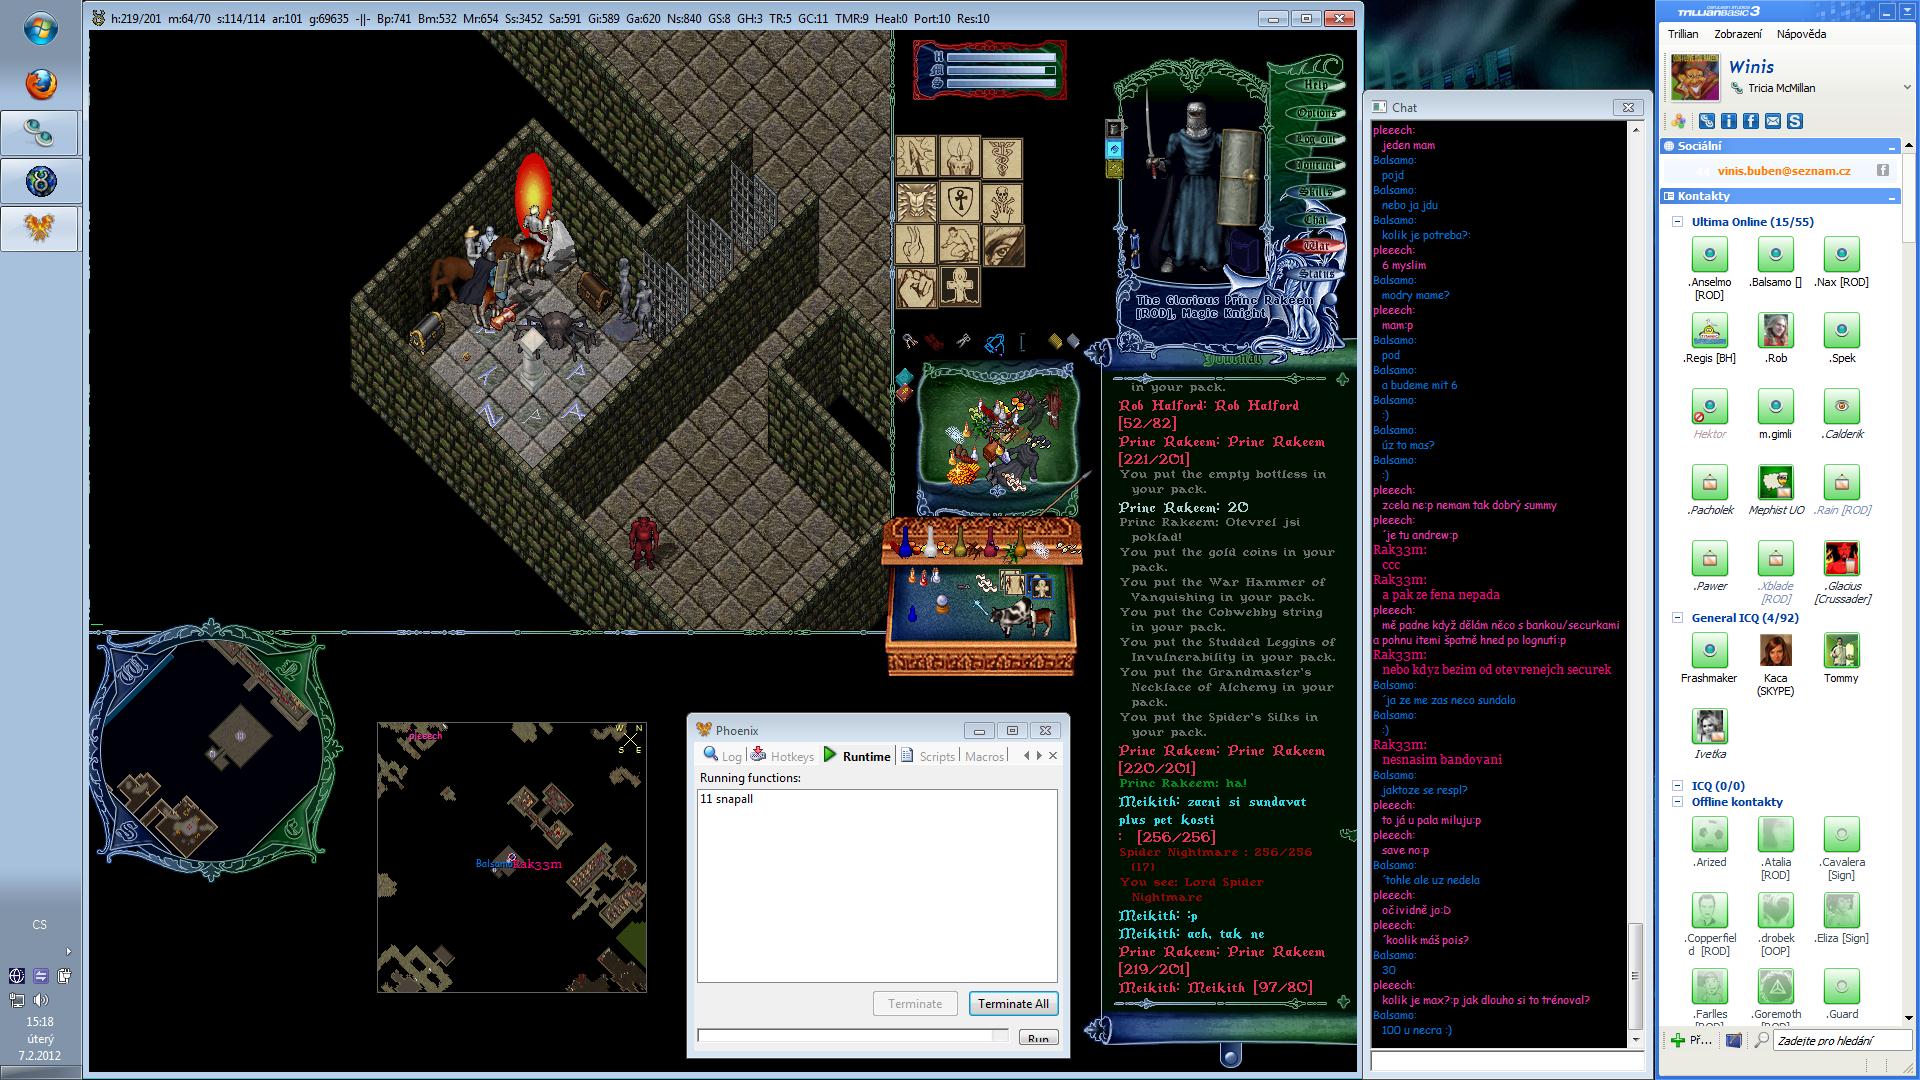
Task: Select the '11 snapall' running function
Action: (727, 799)
